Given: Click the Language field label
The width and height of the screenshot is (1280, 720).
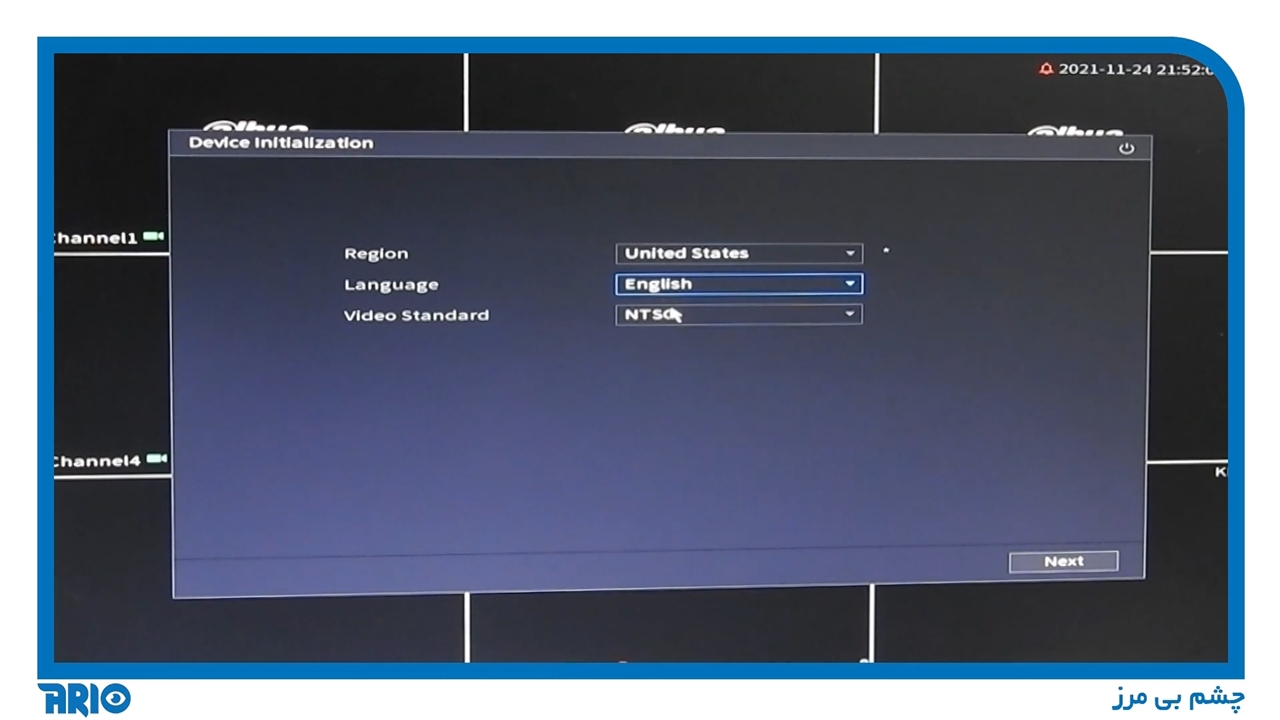Looking at the screenshot, I should [x=391, y=285].
